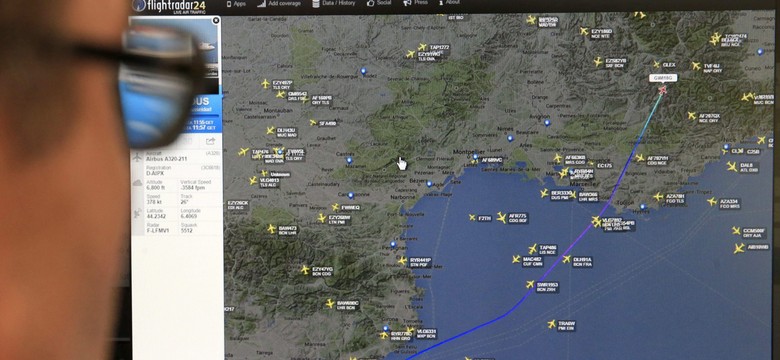
Task: Click the blue airport pin near Rodez
Action: (364, 71)
